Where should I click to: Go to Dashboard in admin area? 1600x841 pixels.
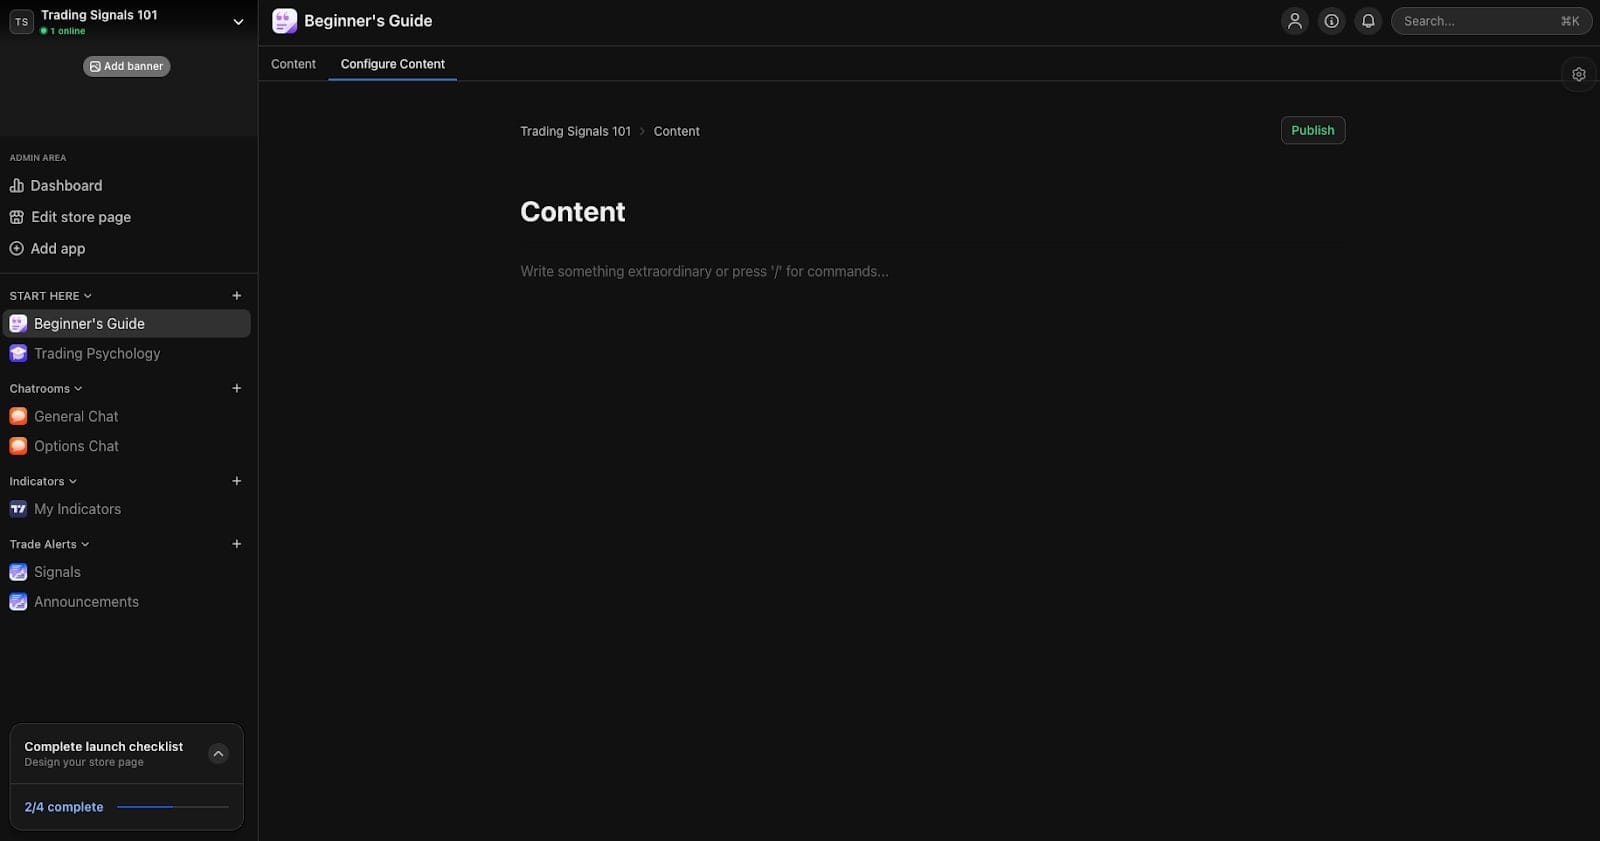click(66, 186)
